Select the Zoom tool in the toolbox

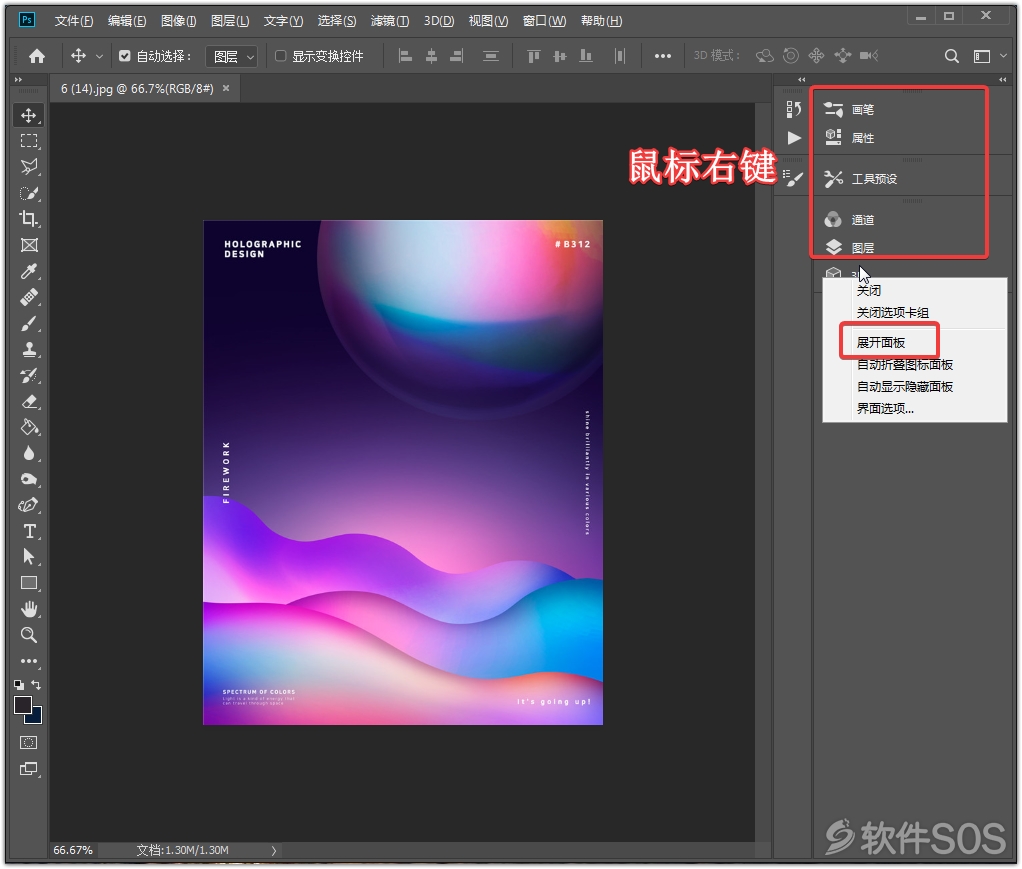(x=29, y=635)
